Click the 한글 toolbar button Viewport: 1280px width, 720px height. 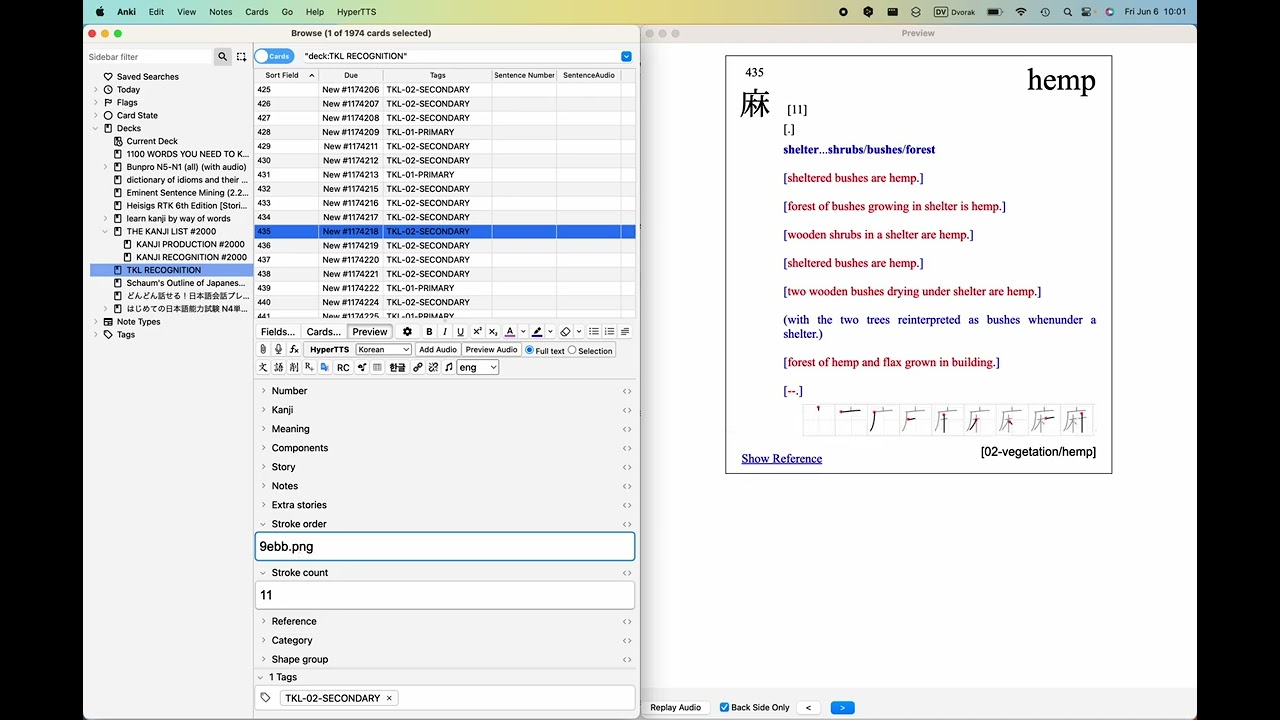click(397, 368)
